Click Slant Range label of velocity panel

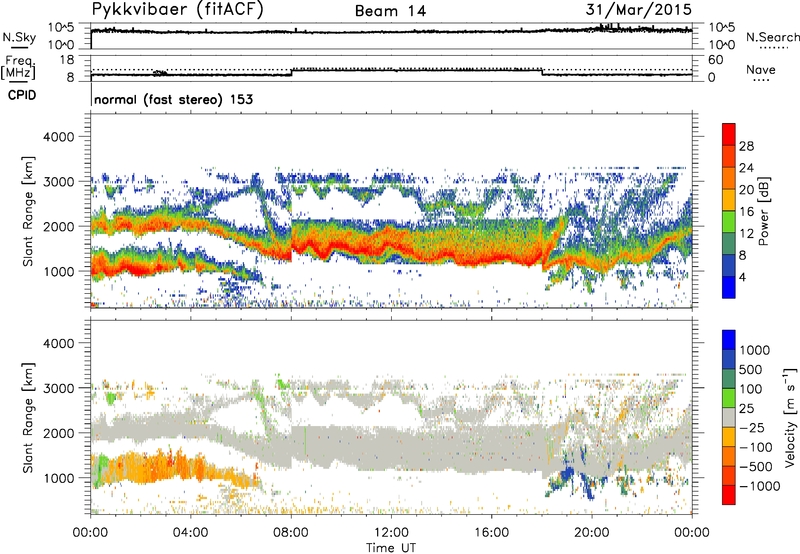pos(28,418)
